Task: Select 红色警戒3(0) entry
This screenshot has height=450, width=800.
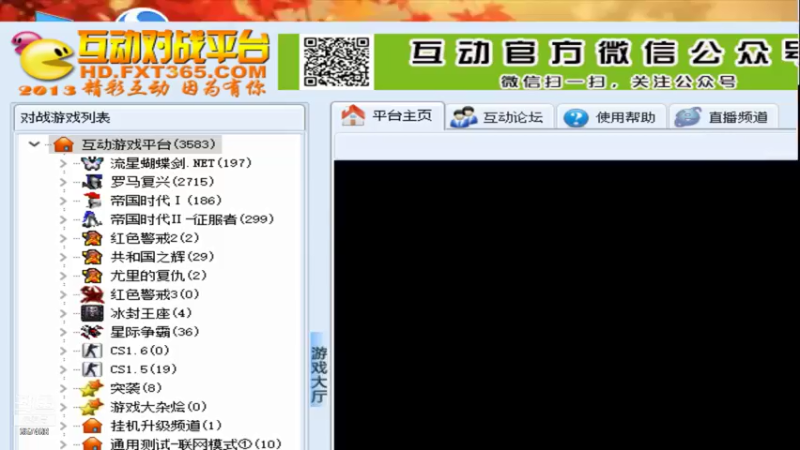Action: [x=155, y=294]
